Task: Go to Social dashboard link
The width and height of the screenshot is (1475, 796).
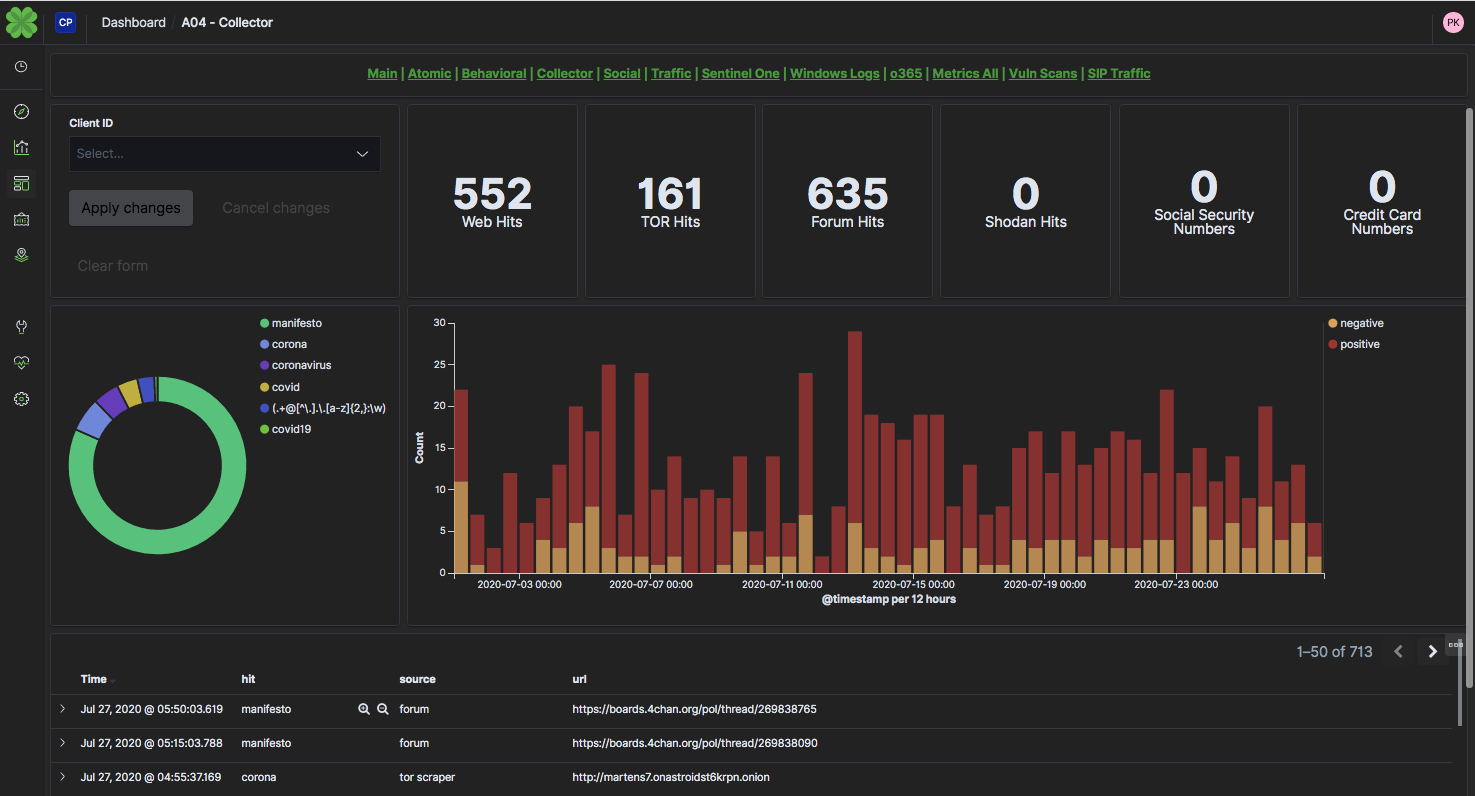Action: click(622, 73)
